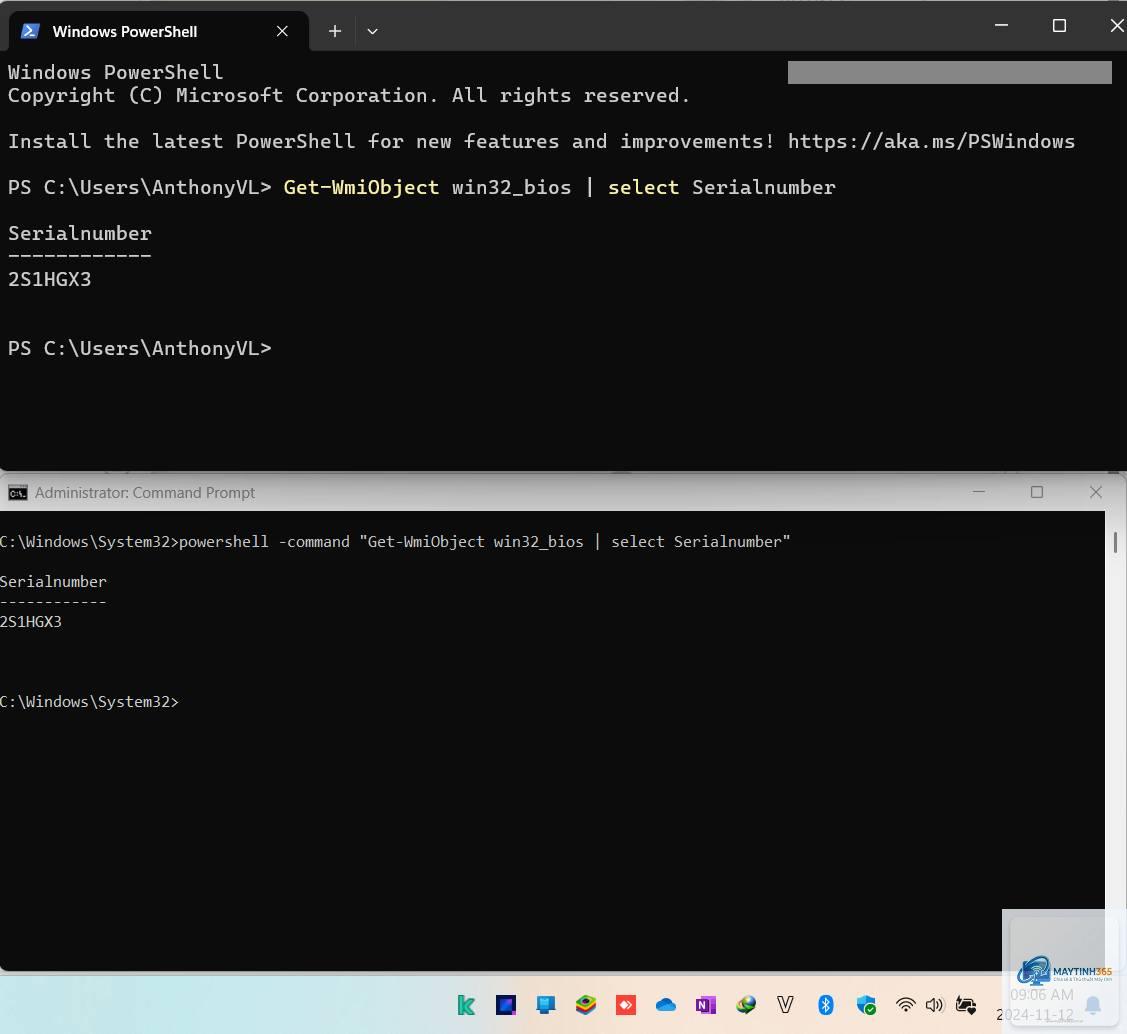
Task: Click the Serialnumber header in Command Prompt
Action: [53, 581]
